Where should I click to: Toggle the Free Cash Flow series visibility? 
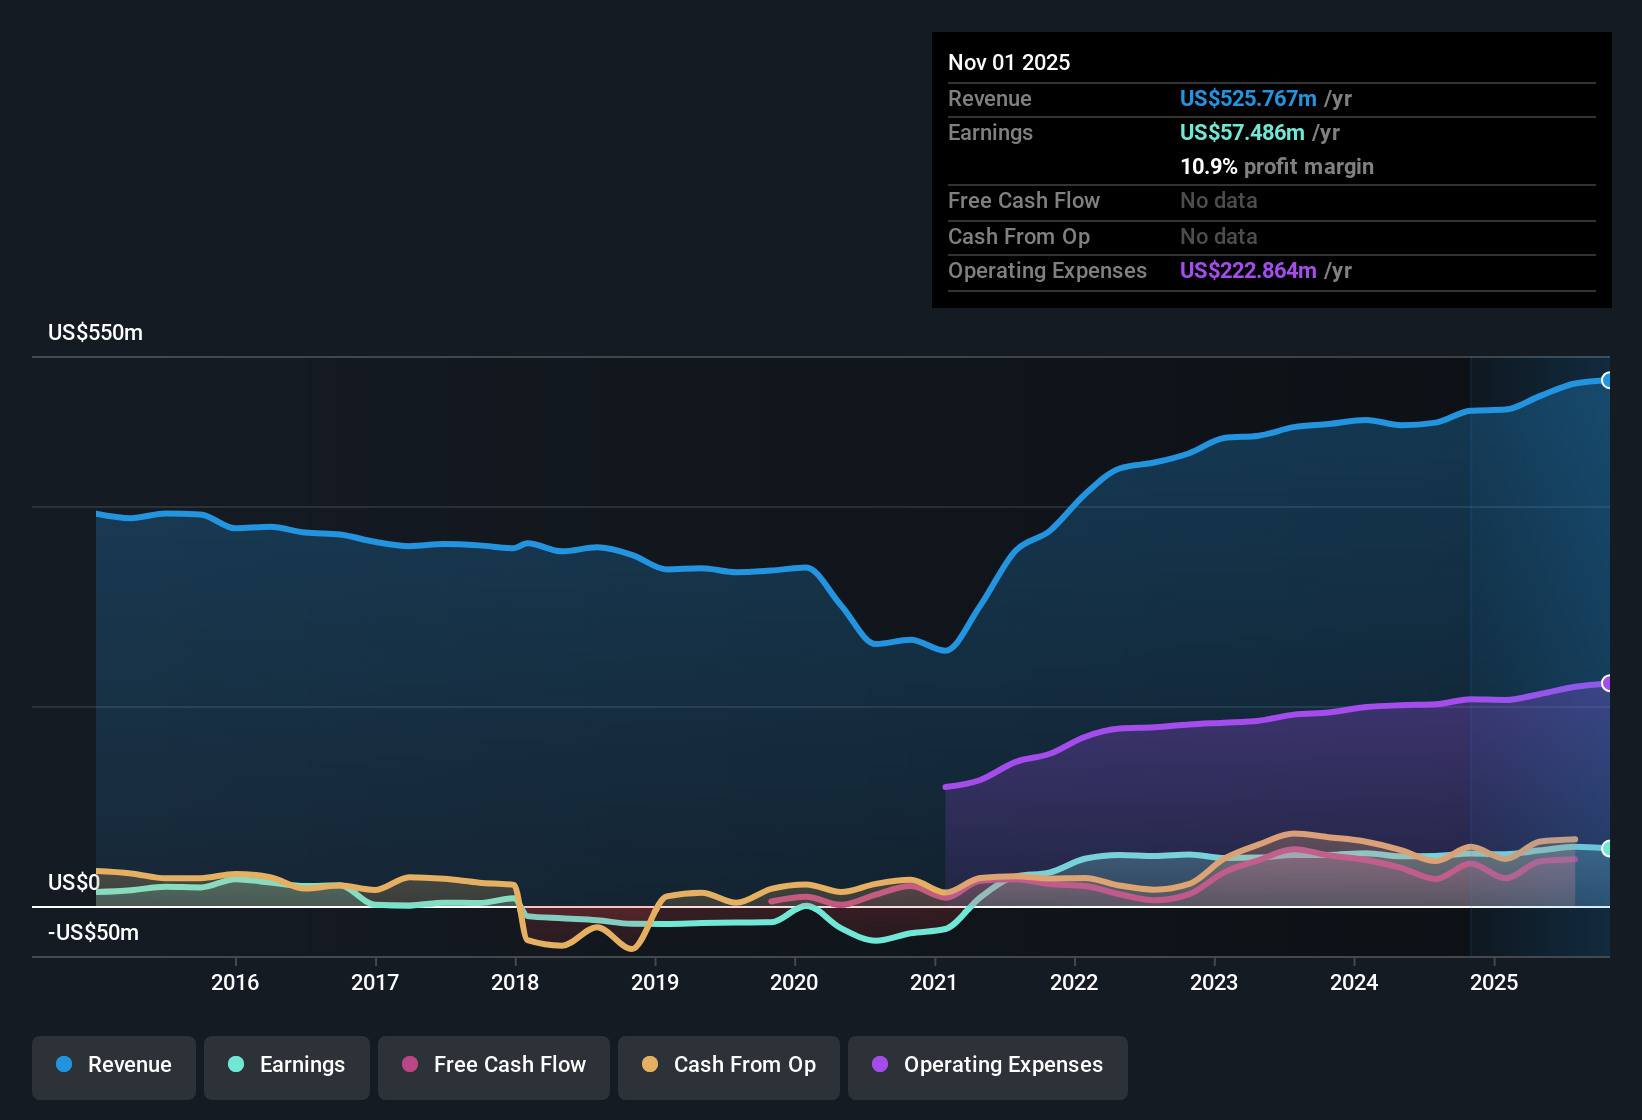point(493,1066)
